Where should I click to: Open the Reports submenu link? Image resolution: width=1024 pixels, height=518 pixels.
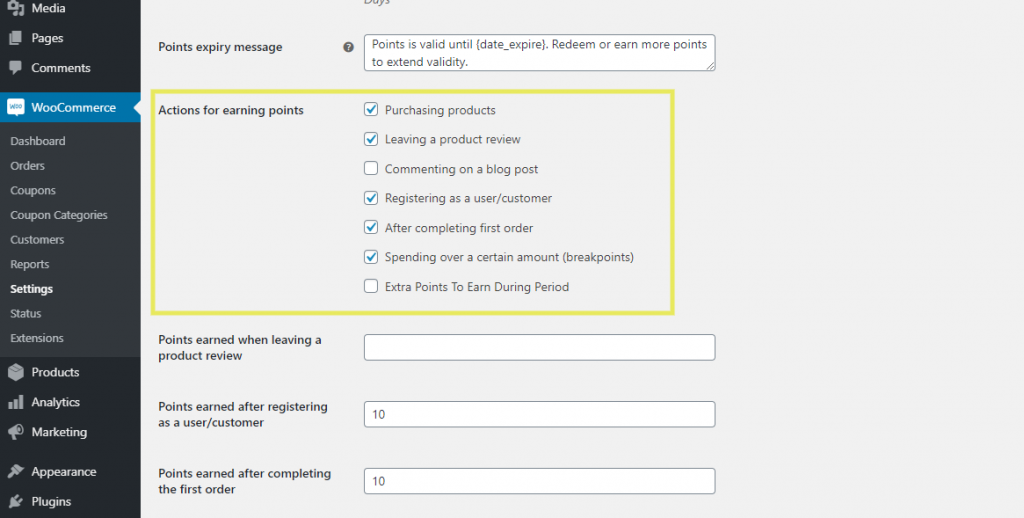click(x=29, y=265)
